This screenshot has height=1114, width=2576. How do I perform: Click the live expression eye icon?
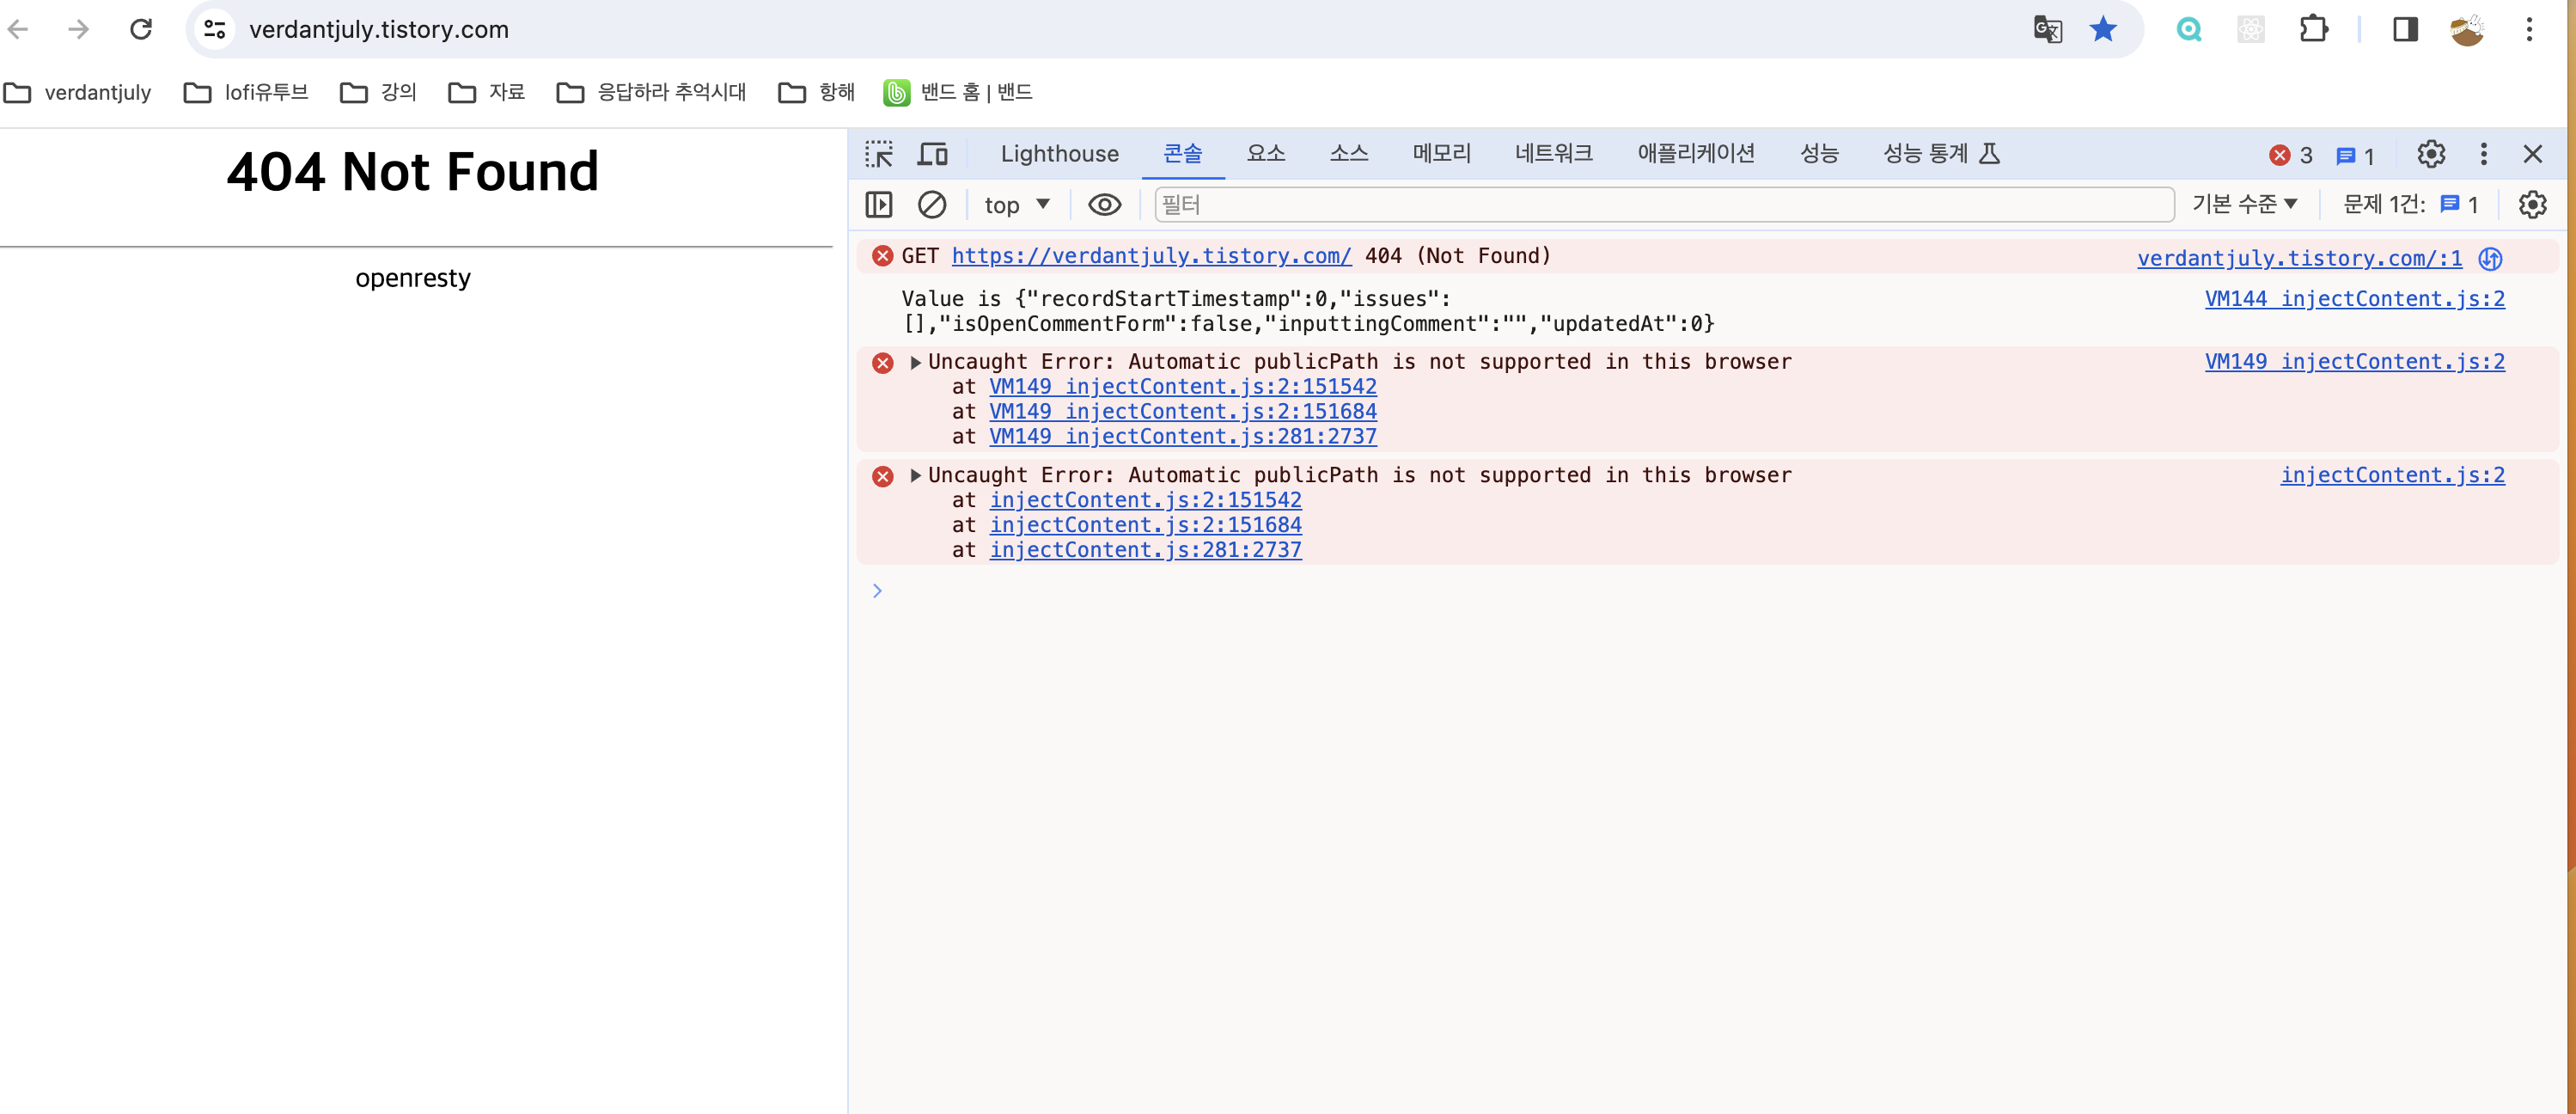pyautogui.click(x=1104, y=205)
